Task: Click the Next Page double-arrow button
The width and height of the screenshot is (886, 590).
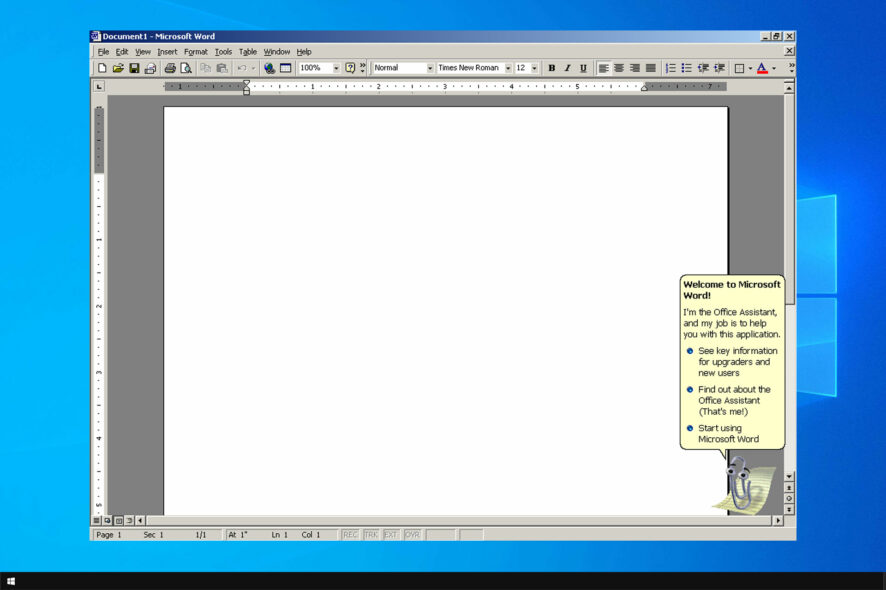Action: pos(789,509)
